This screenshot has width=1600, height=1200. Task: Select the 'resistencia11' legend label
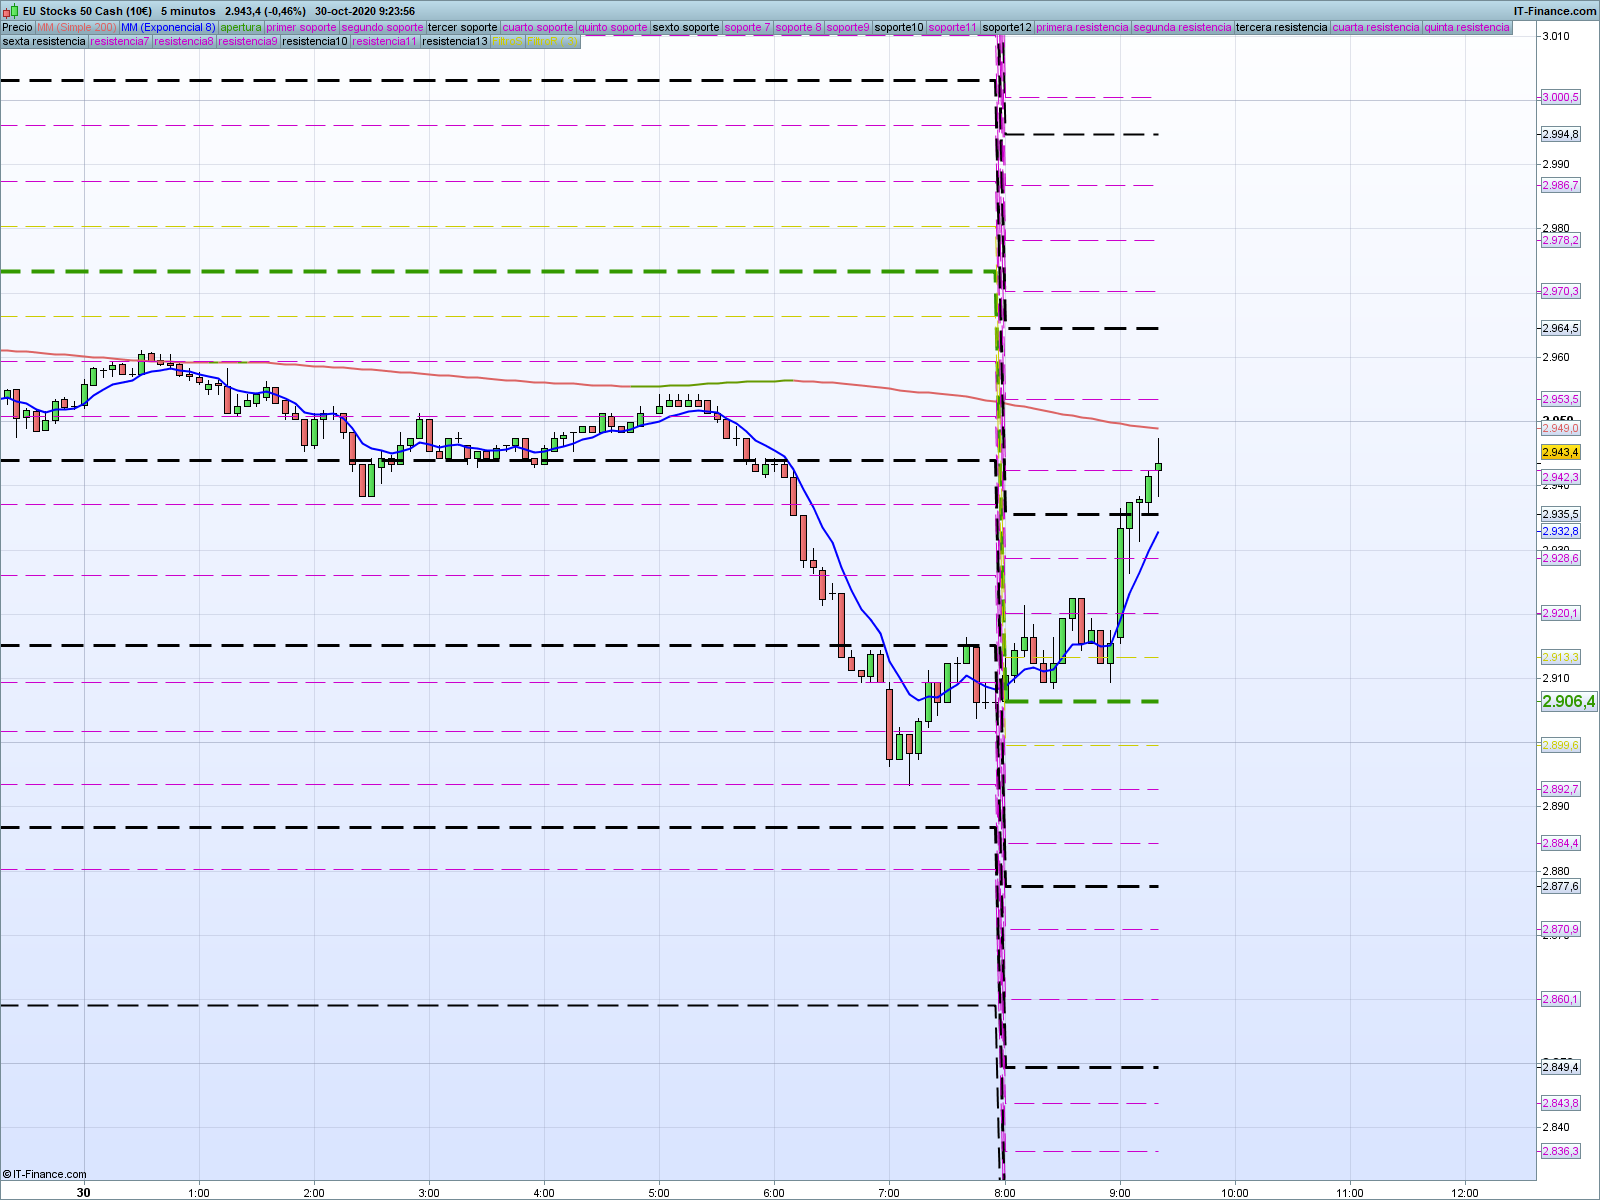(385, 41)
